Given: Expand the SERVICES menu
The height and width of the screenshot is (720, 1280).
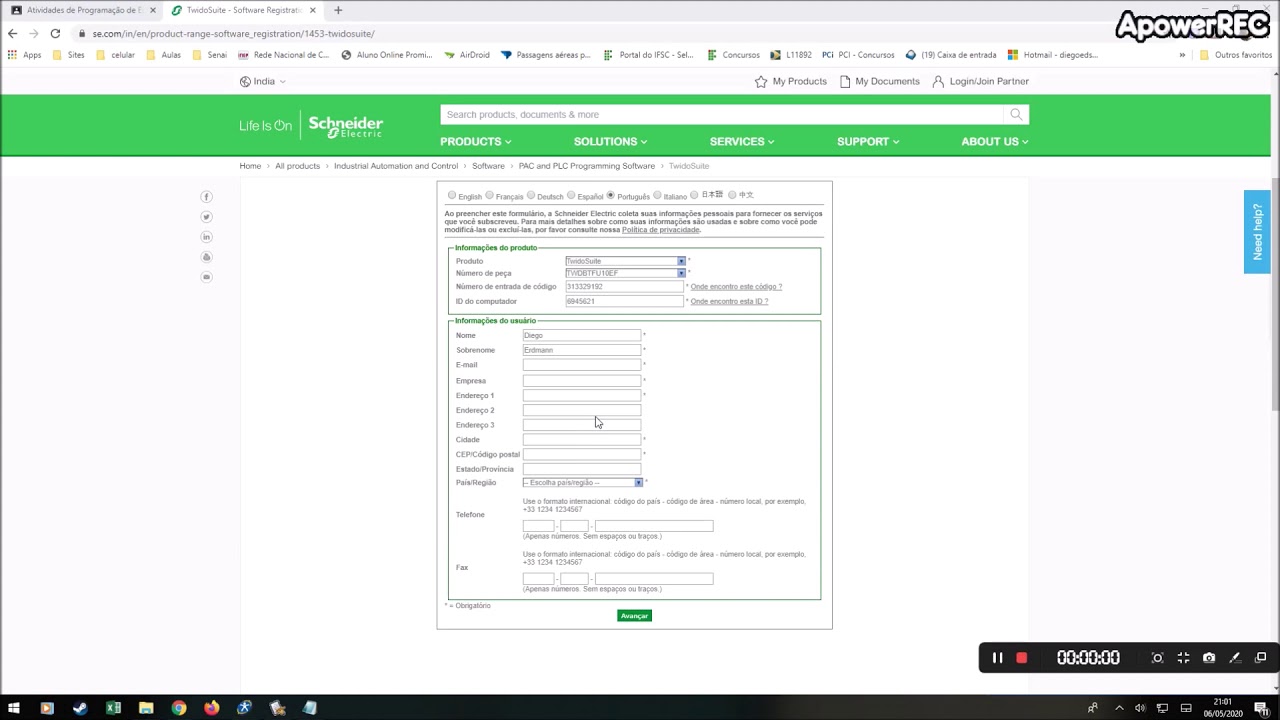Looking at the screenshot, I should click(742, 142).
